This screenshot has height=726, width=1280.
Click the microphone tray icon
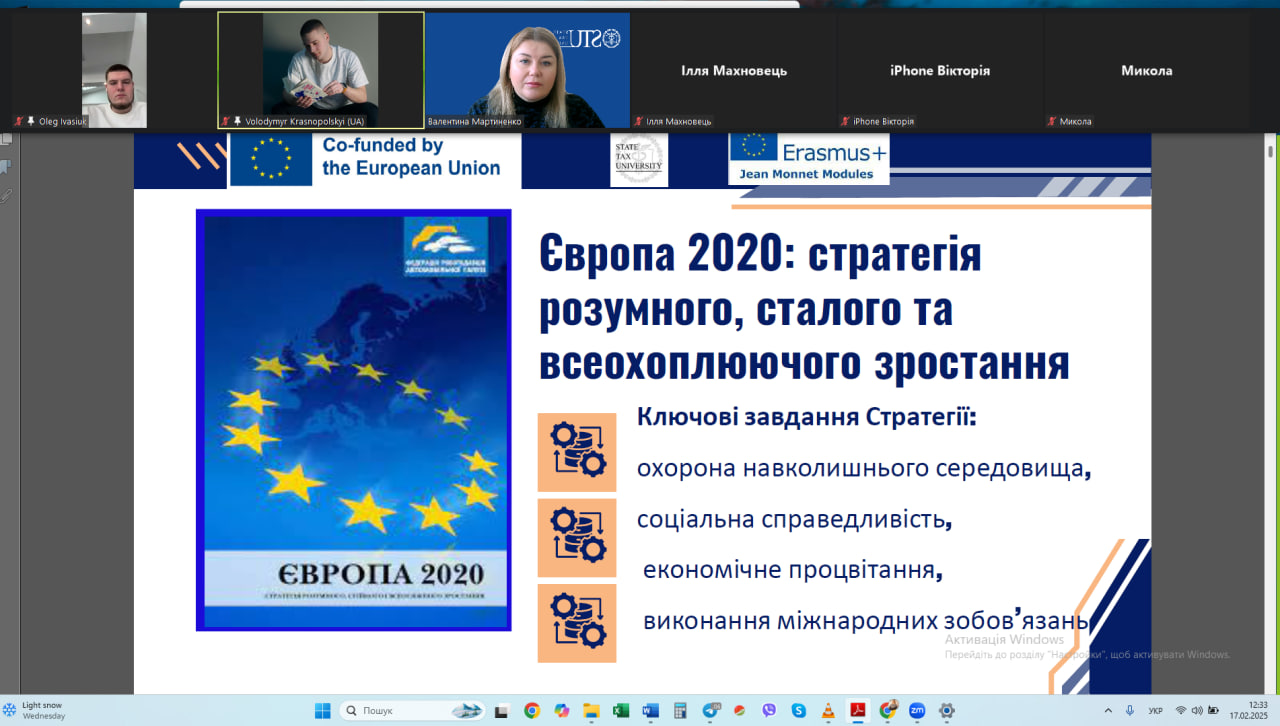click(1130, 711)
